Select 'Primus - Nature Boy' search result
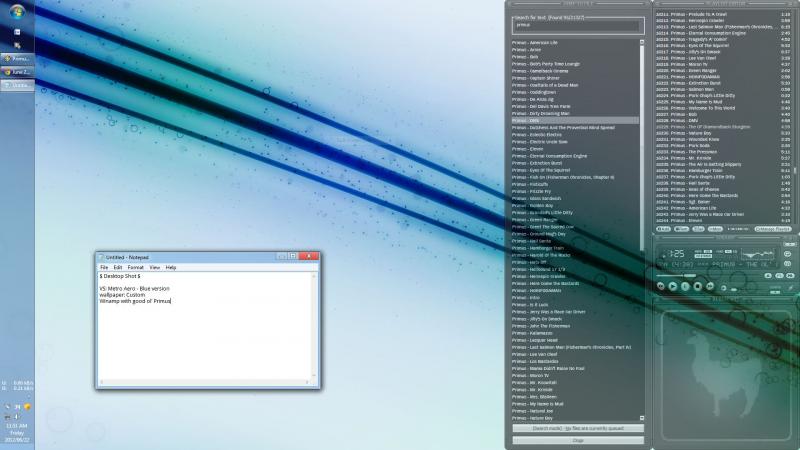 pyautogui.click(x=575, y=418)
